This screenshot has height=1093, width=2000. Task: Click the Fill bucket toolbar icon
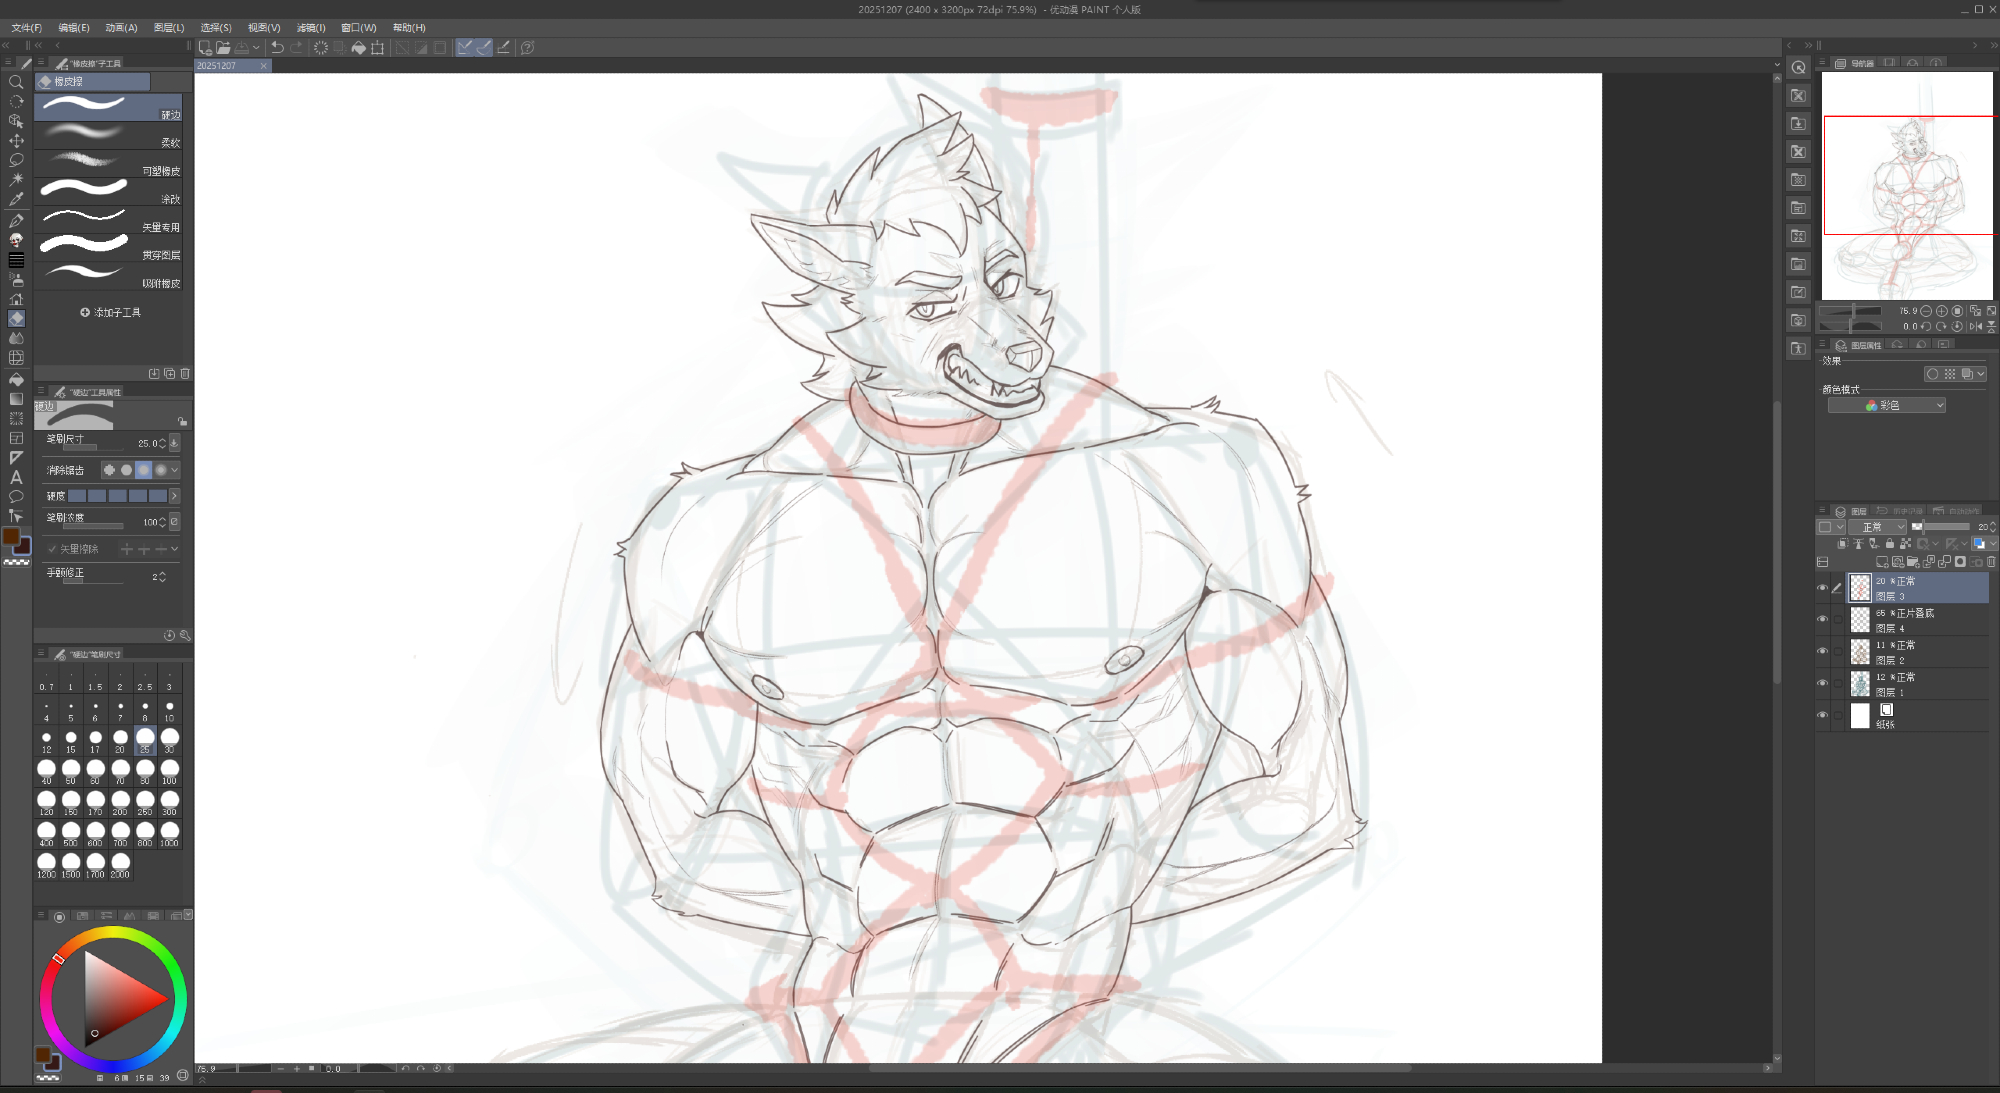358,47
